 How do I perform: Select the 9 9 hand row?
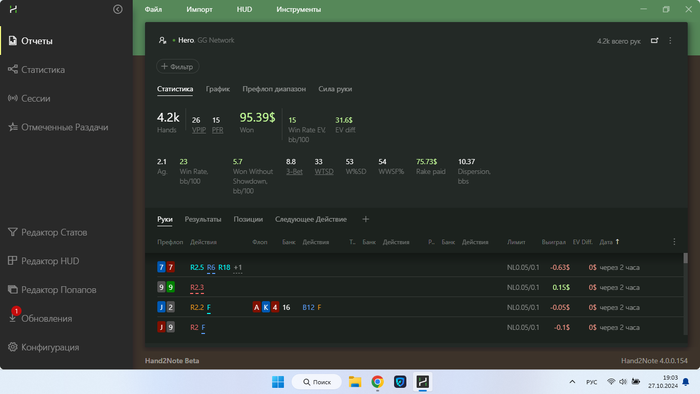(414, 287)
